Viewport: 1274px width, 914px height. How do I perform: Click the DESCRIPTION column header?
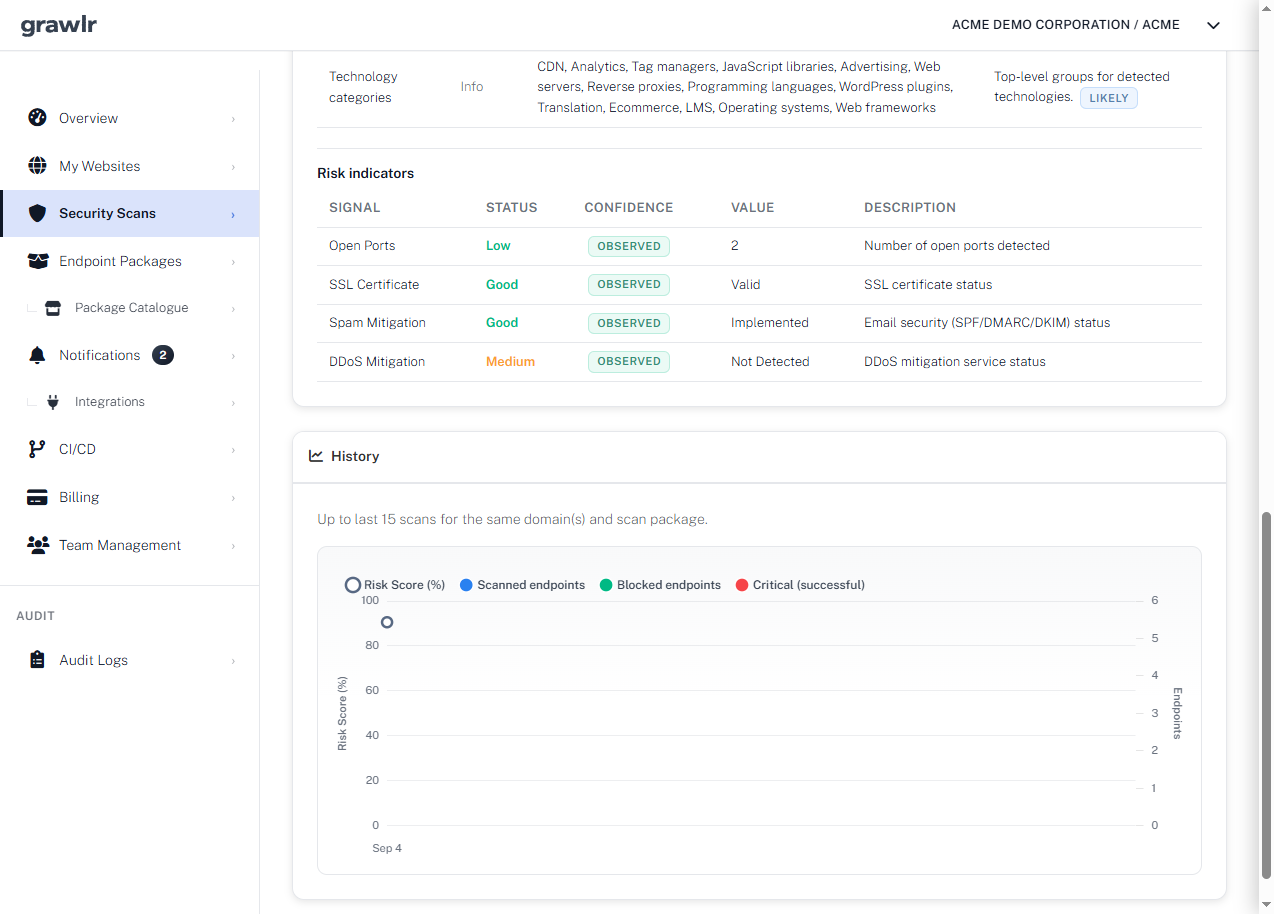(x=910, y=208)
